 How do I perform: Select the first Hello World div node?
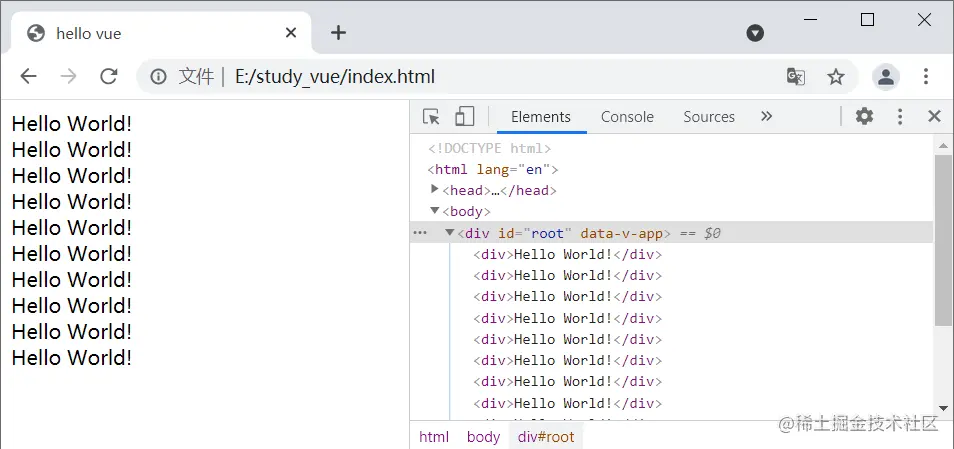pos(568,254)
